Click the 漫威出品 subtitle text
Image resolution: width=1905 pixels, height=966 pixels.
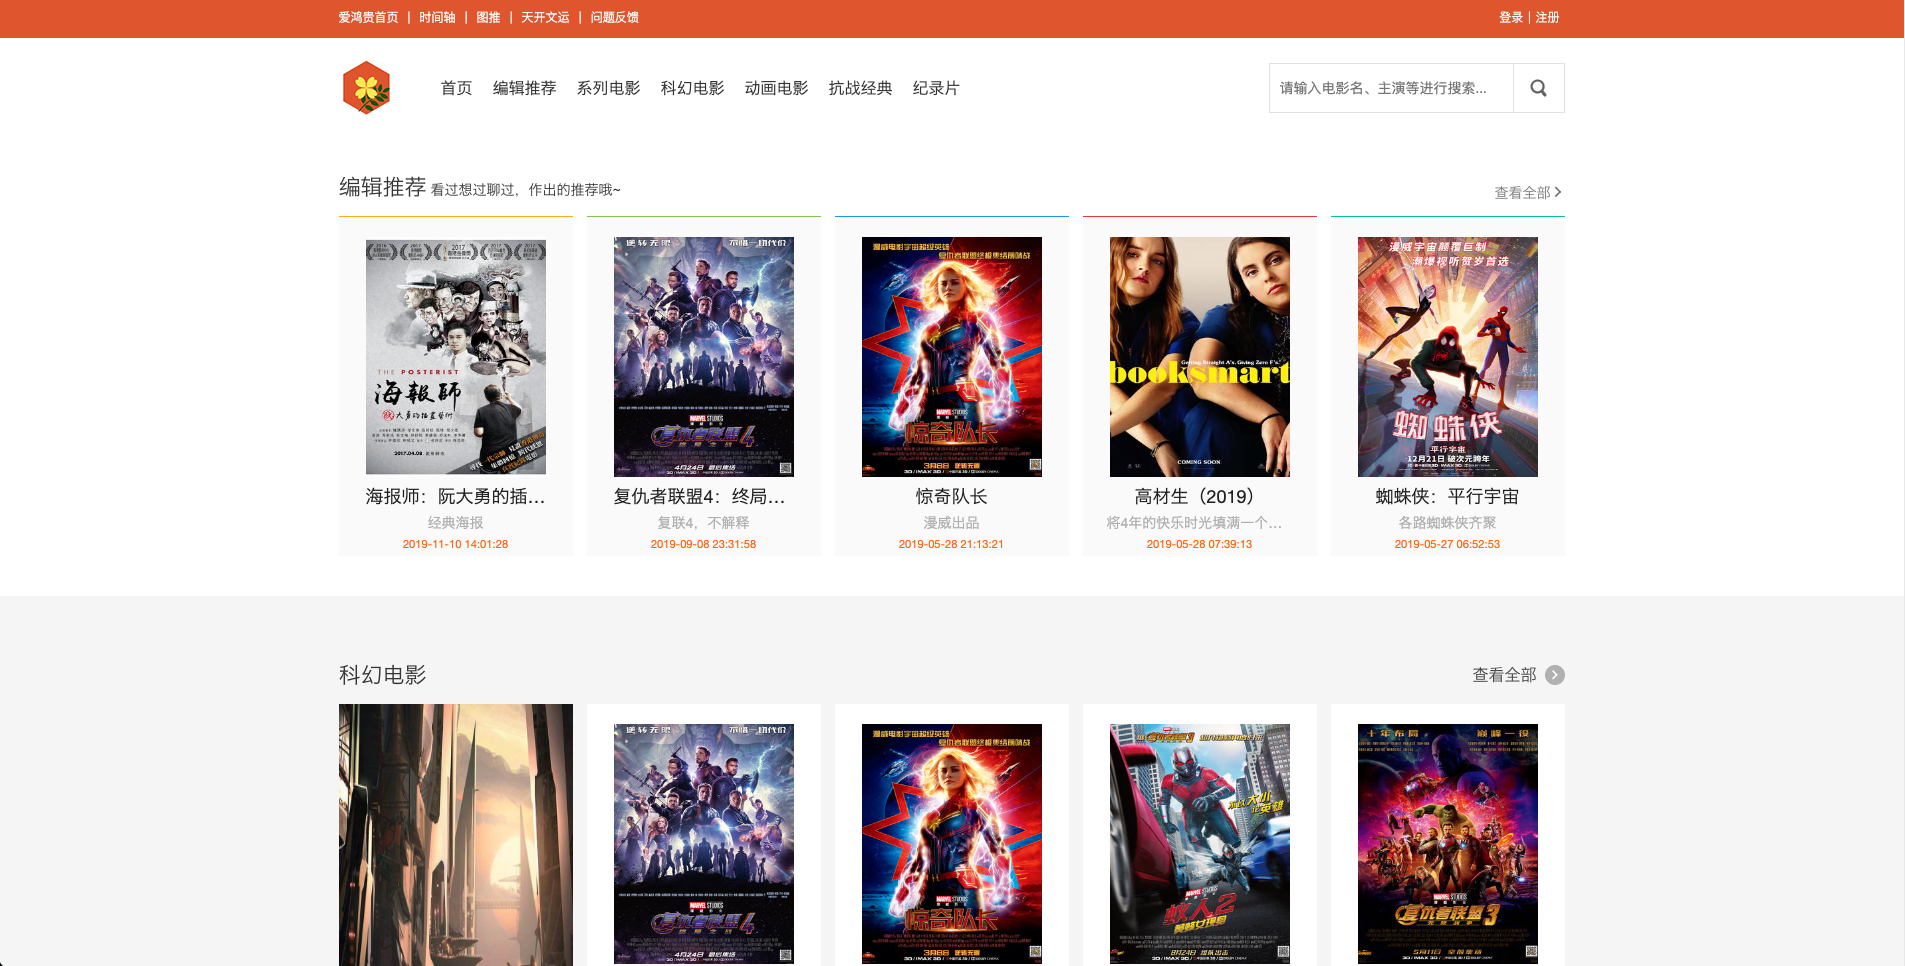pos(952,522)
